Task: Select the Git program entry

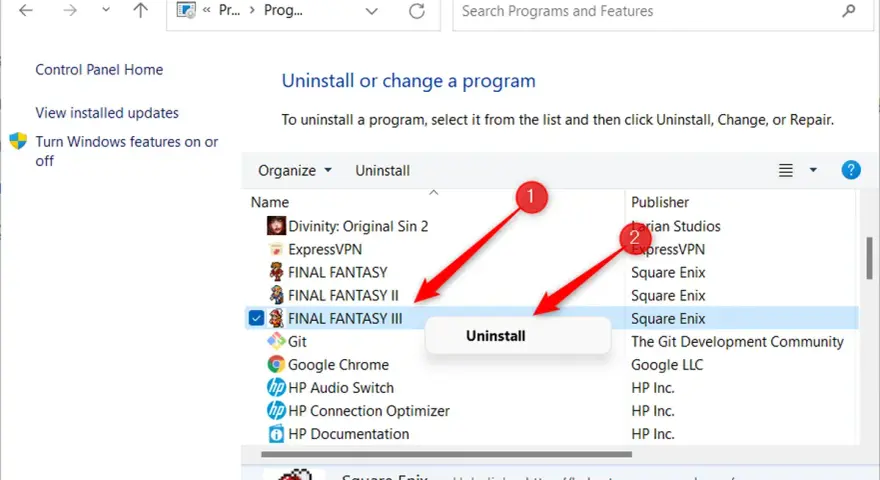Action: click(x=297, y=341)
